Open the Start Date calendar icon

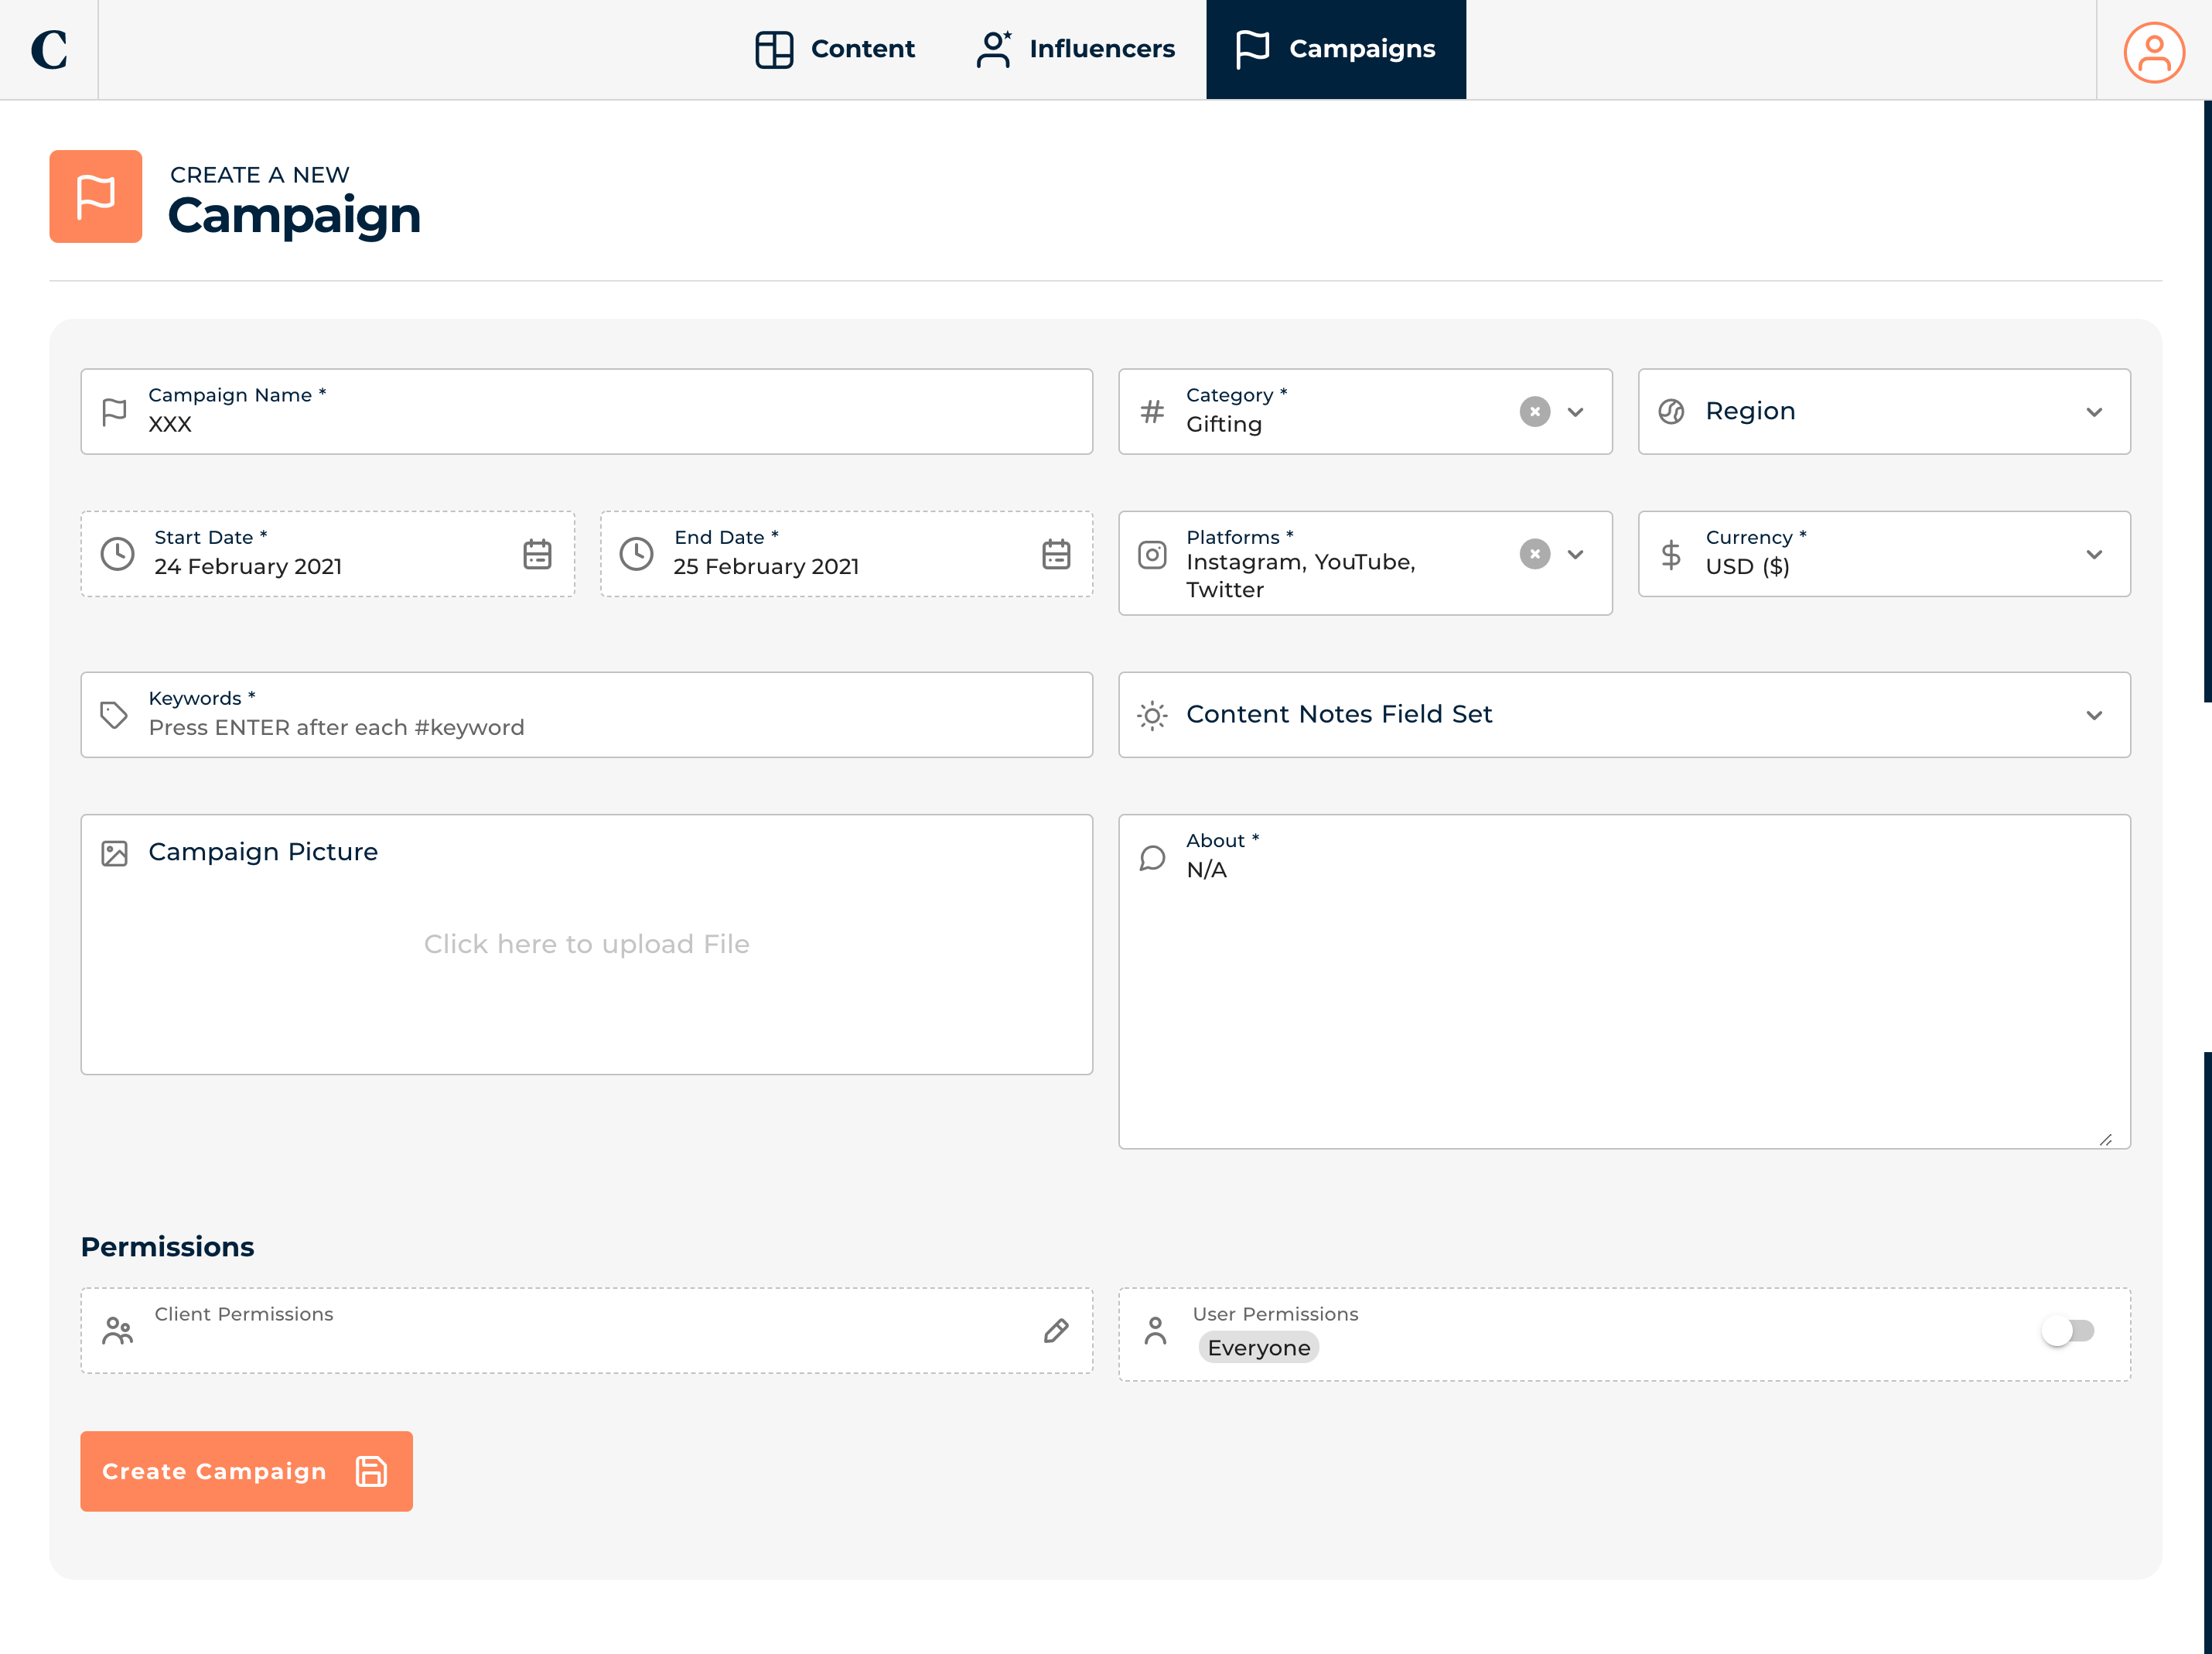click(537, 554)
